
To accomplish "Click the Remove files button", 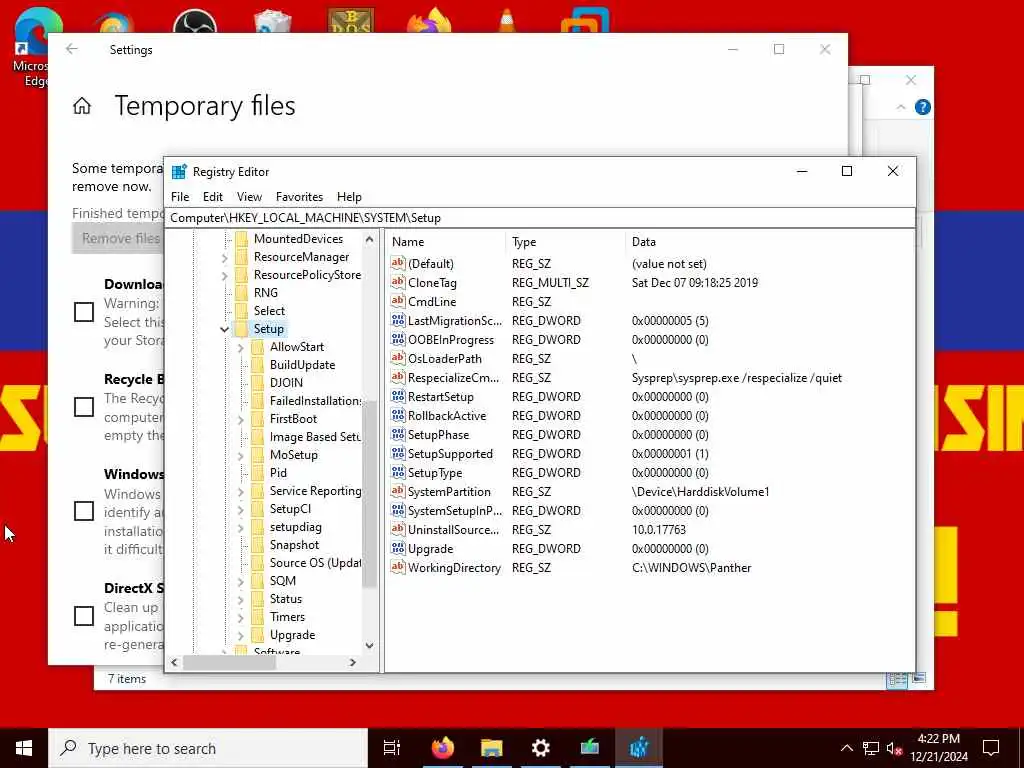I will tap(118, 239).
